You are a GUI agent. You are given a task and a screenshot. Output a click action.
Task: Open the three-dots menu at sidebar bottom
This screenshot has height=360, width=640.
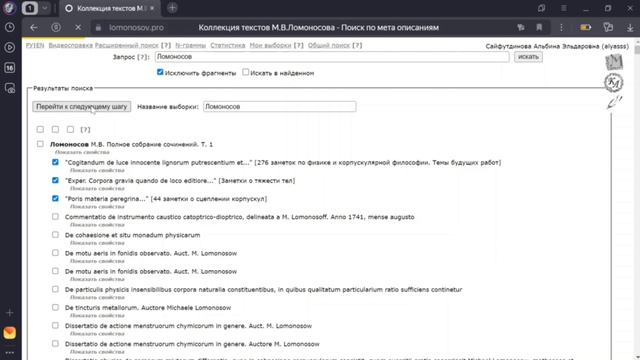pos(10,352)
